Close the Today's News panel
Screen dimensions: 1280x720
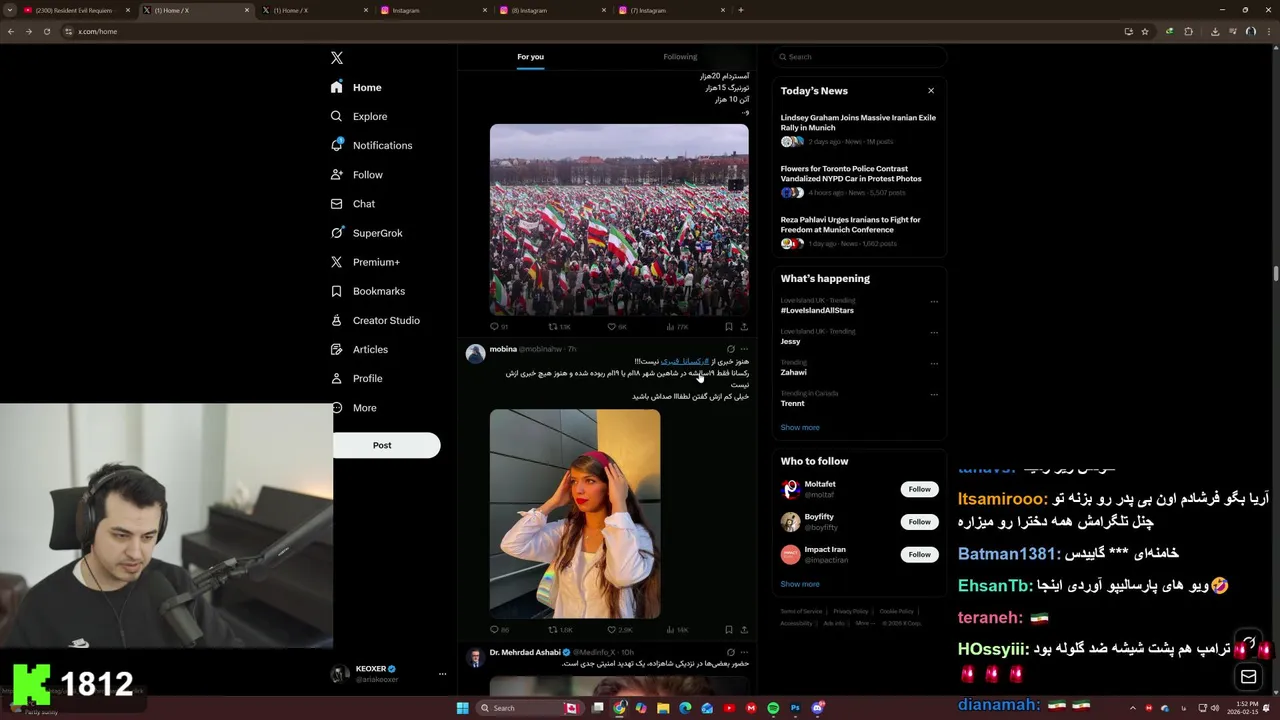click(931, 91)
